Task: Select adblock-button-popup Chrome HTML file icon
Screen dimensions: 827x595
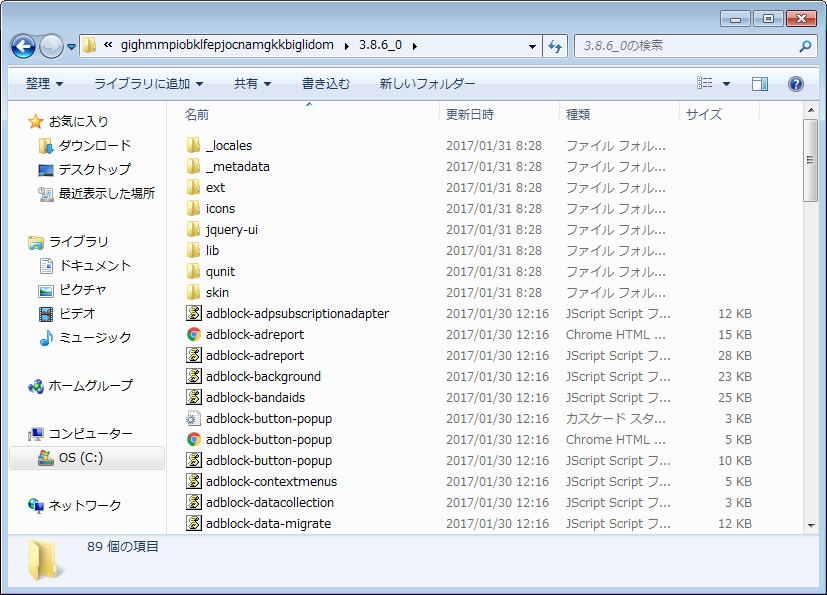Action: [x=194, y=439]
